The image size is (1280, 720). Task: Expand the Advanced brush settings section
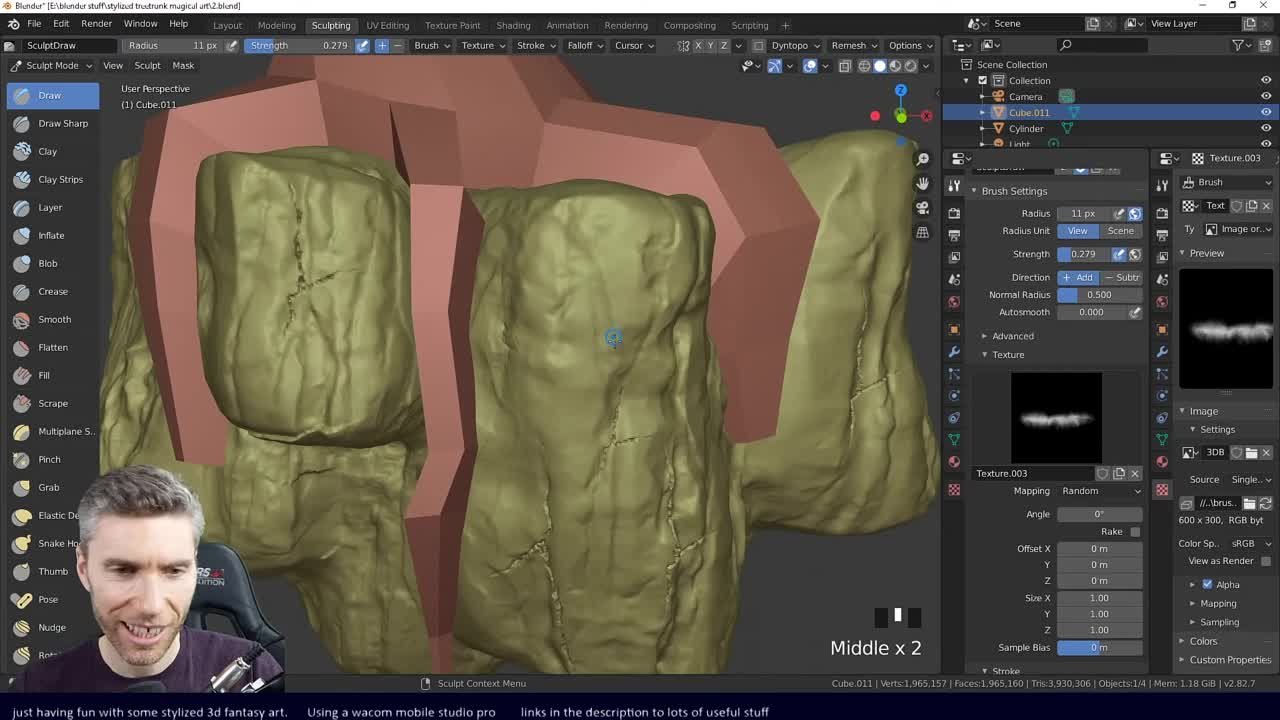click(1012, 336)
